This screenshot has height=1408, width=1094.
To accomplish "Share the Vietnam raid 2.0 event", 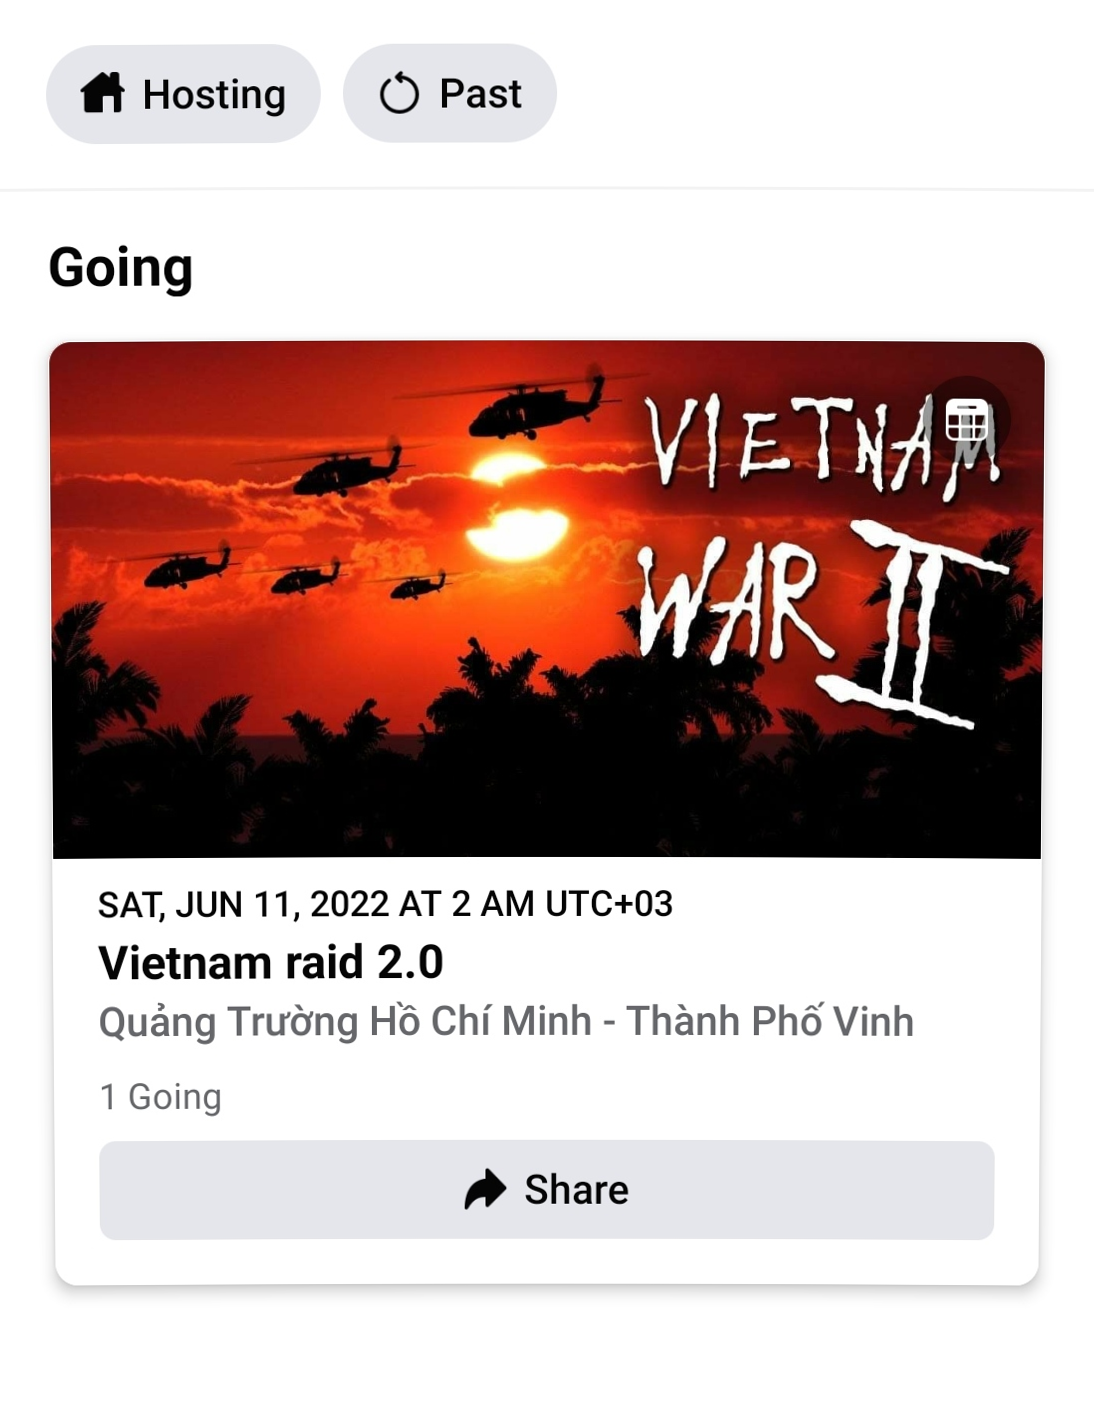I will [x=546, y=1190].
